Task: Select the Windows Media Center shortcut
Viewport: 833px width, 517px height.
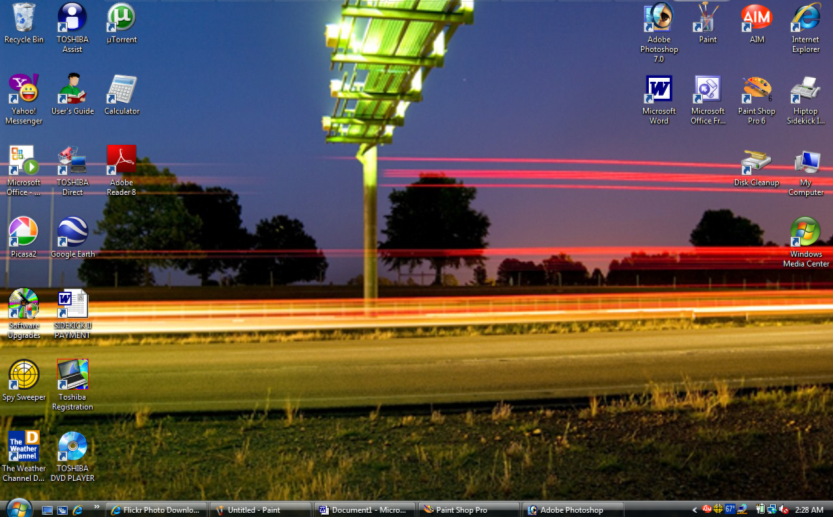Action: (805, 242)
